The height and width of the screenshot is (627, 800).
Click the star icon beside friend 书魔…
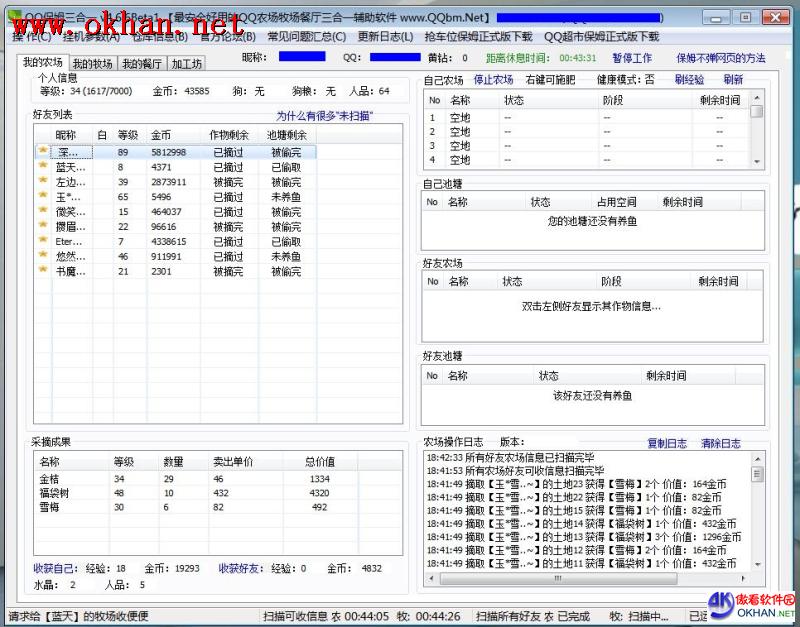pyautogui.click(x=43, y=269)
